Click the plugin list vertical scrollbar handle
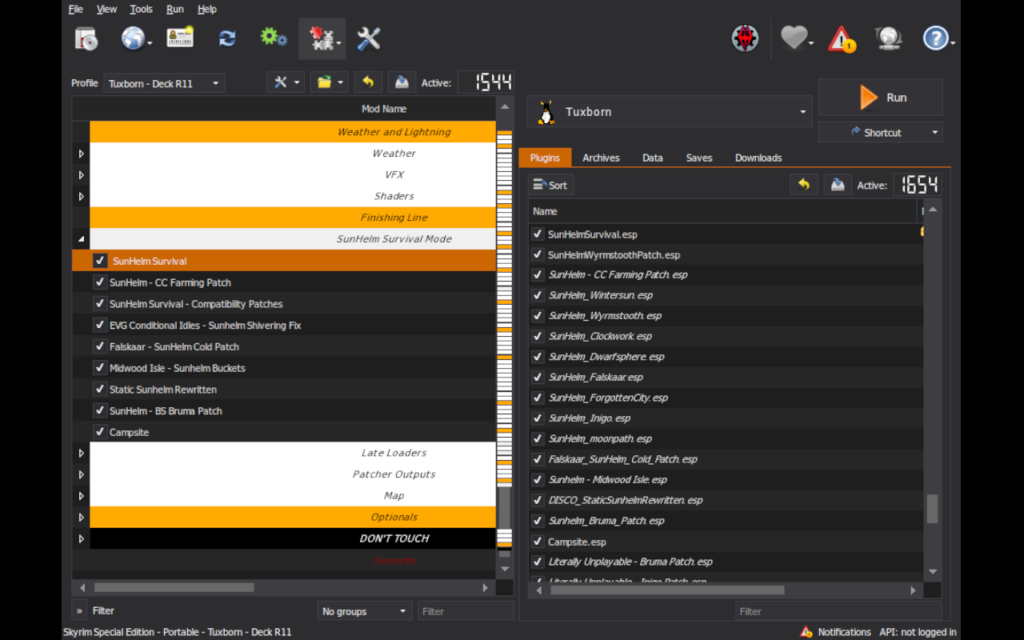 click(x=932, y=509)
